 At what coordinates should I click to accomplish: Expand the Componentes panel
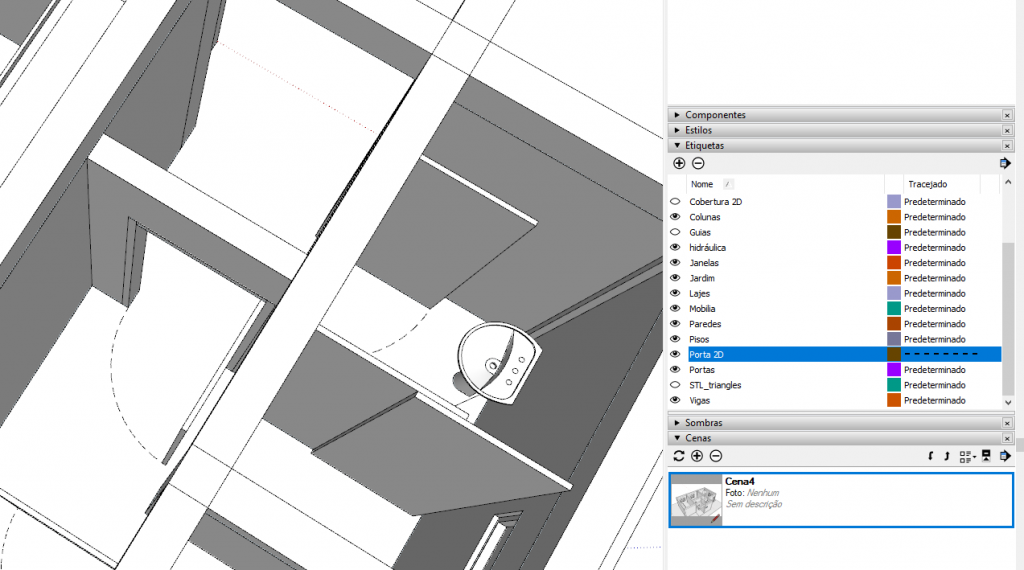click(677, 115)
